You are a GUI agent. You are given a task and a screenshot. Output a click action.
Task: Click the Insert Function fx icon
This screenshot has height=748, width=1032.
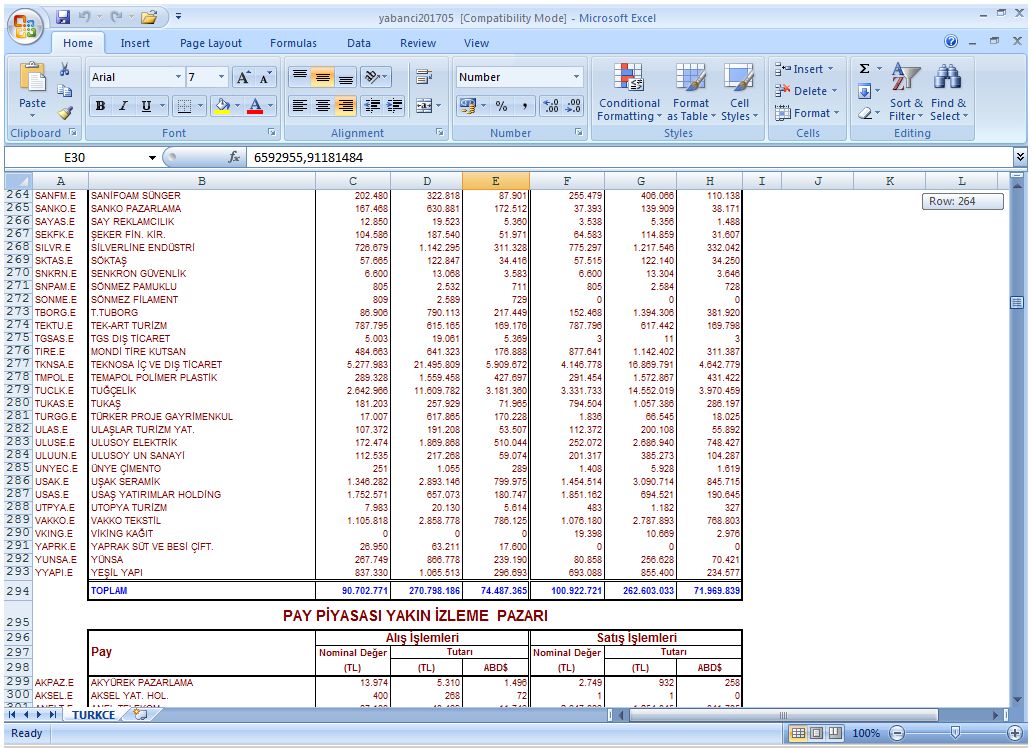pyautogui.click(x=234, y=157)
